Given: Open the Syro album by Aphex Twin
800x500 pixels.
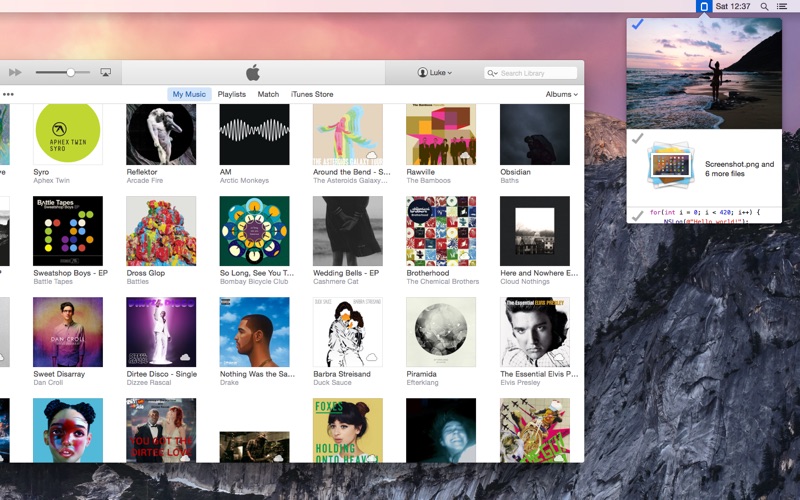Looking at the screenshot, I should click(68, 134).
